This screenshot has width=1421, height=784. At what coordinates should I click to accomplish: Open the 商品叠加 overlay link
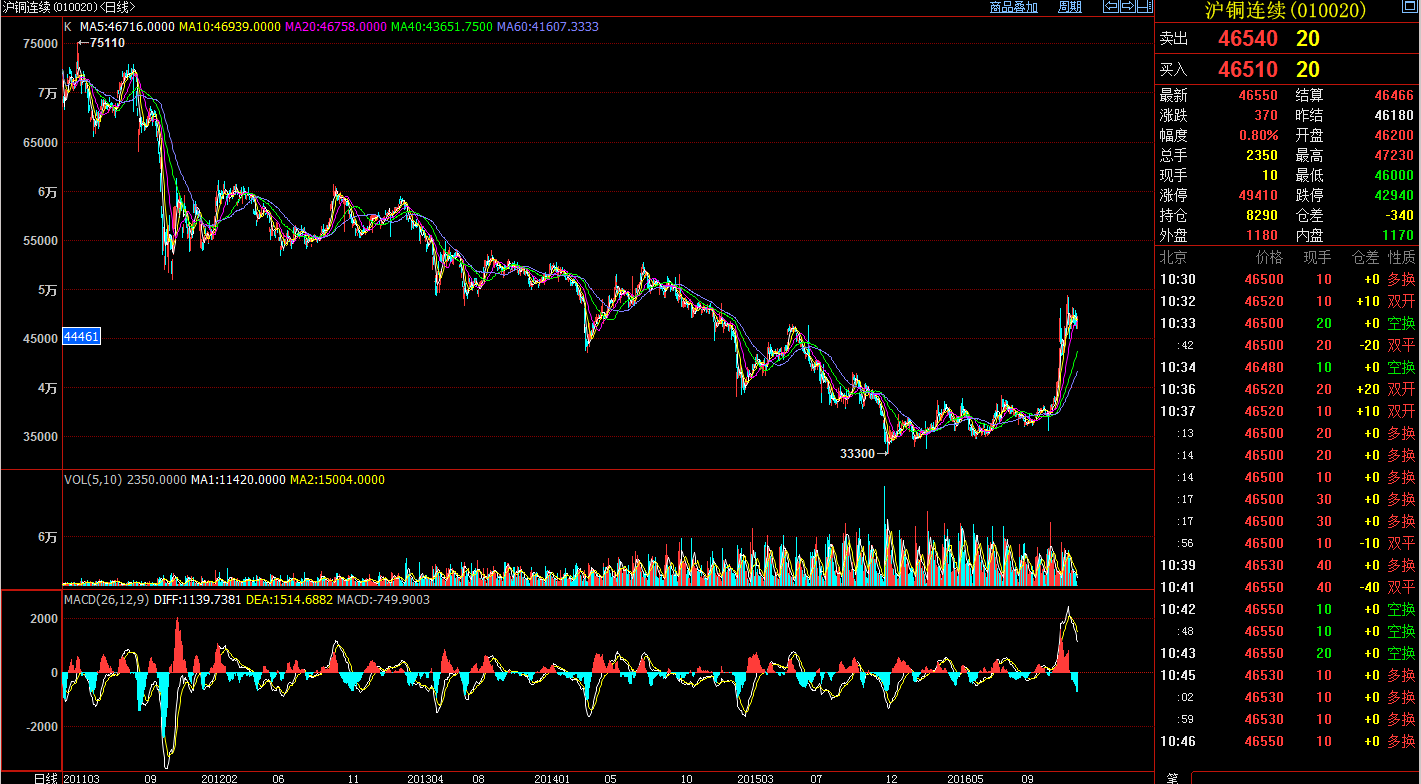[x=1013, y=7]
